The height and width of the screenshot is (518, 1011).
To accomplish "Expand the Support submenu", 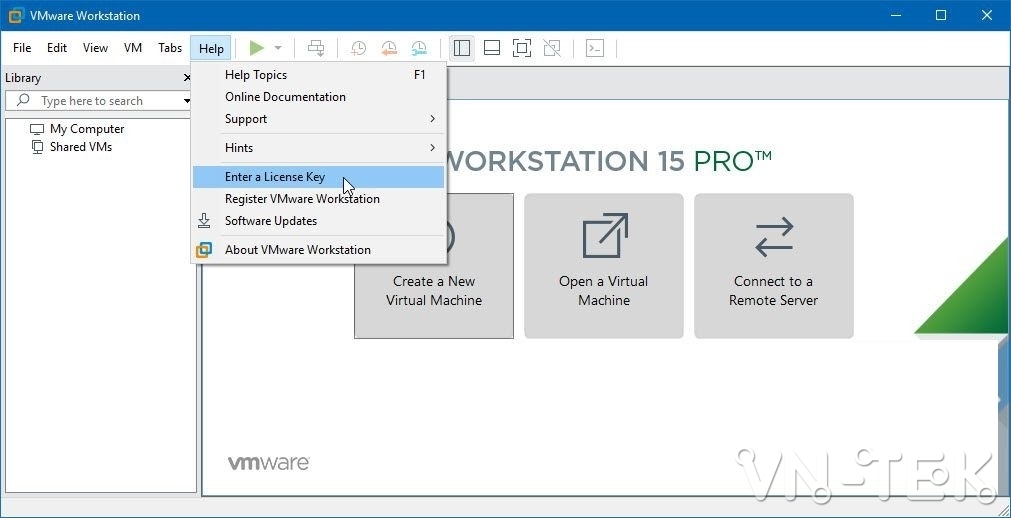I will [319, 119].
